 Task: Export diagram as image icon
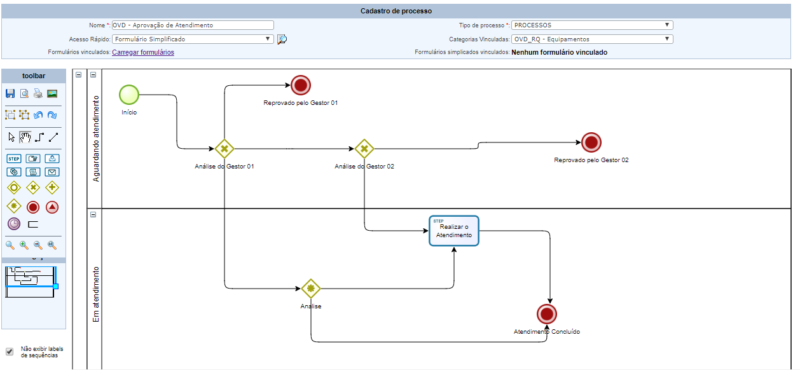[x=52, y=93]
